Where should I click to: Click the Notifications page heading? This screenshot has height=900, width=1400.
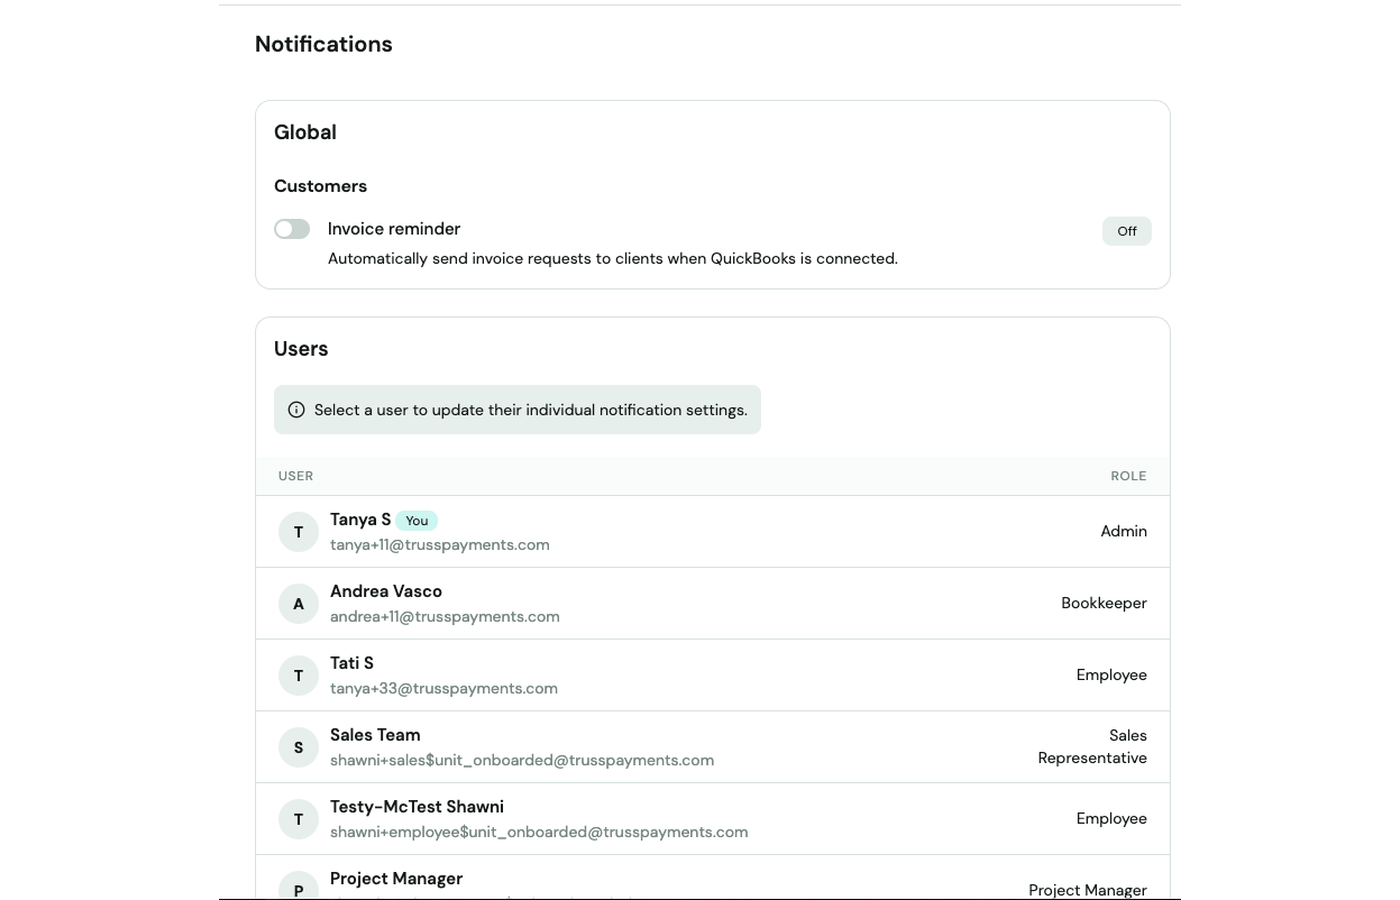(x=324, y=44)
